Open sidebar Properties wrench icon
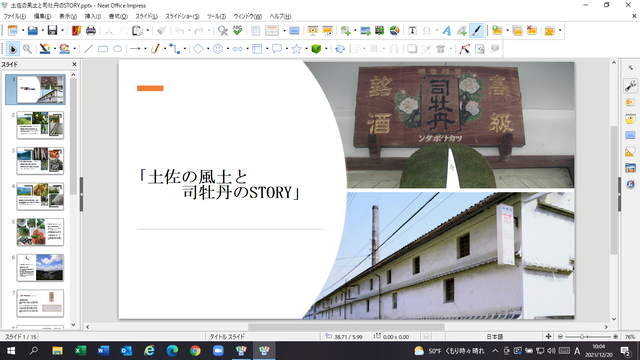 click(x=630, y=86)
